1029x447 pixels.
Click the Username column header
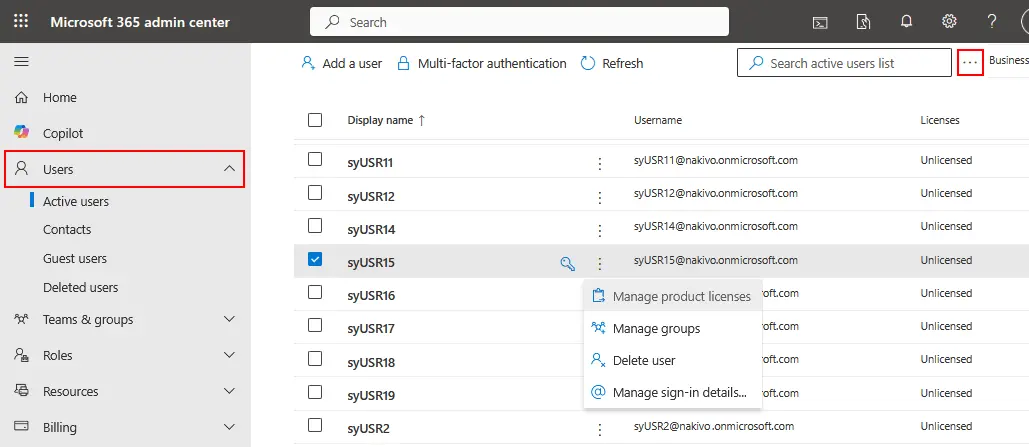[x=658, y=120]
